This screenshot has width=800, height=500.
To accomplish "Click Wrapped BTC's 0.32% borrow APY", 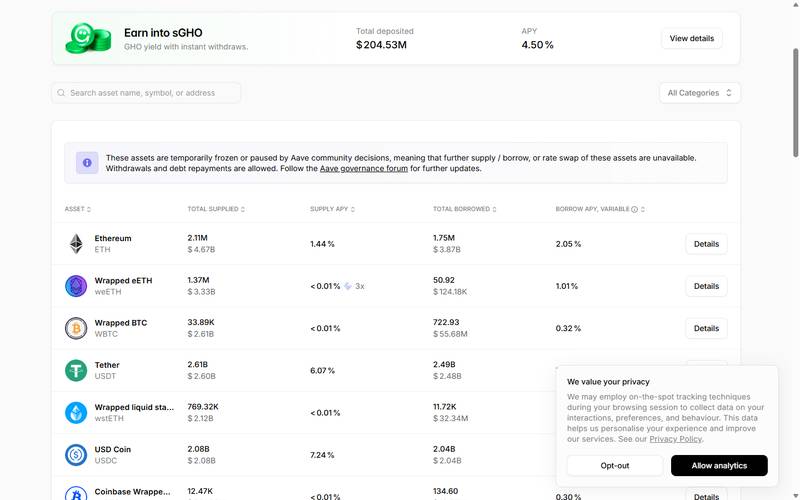I will click(x=568, y=329).
